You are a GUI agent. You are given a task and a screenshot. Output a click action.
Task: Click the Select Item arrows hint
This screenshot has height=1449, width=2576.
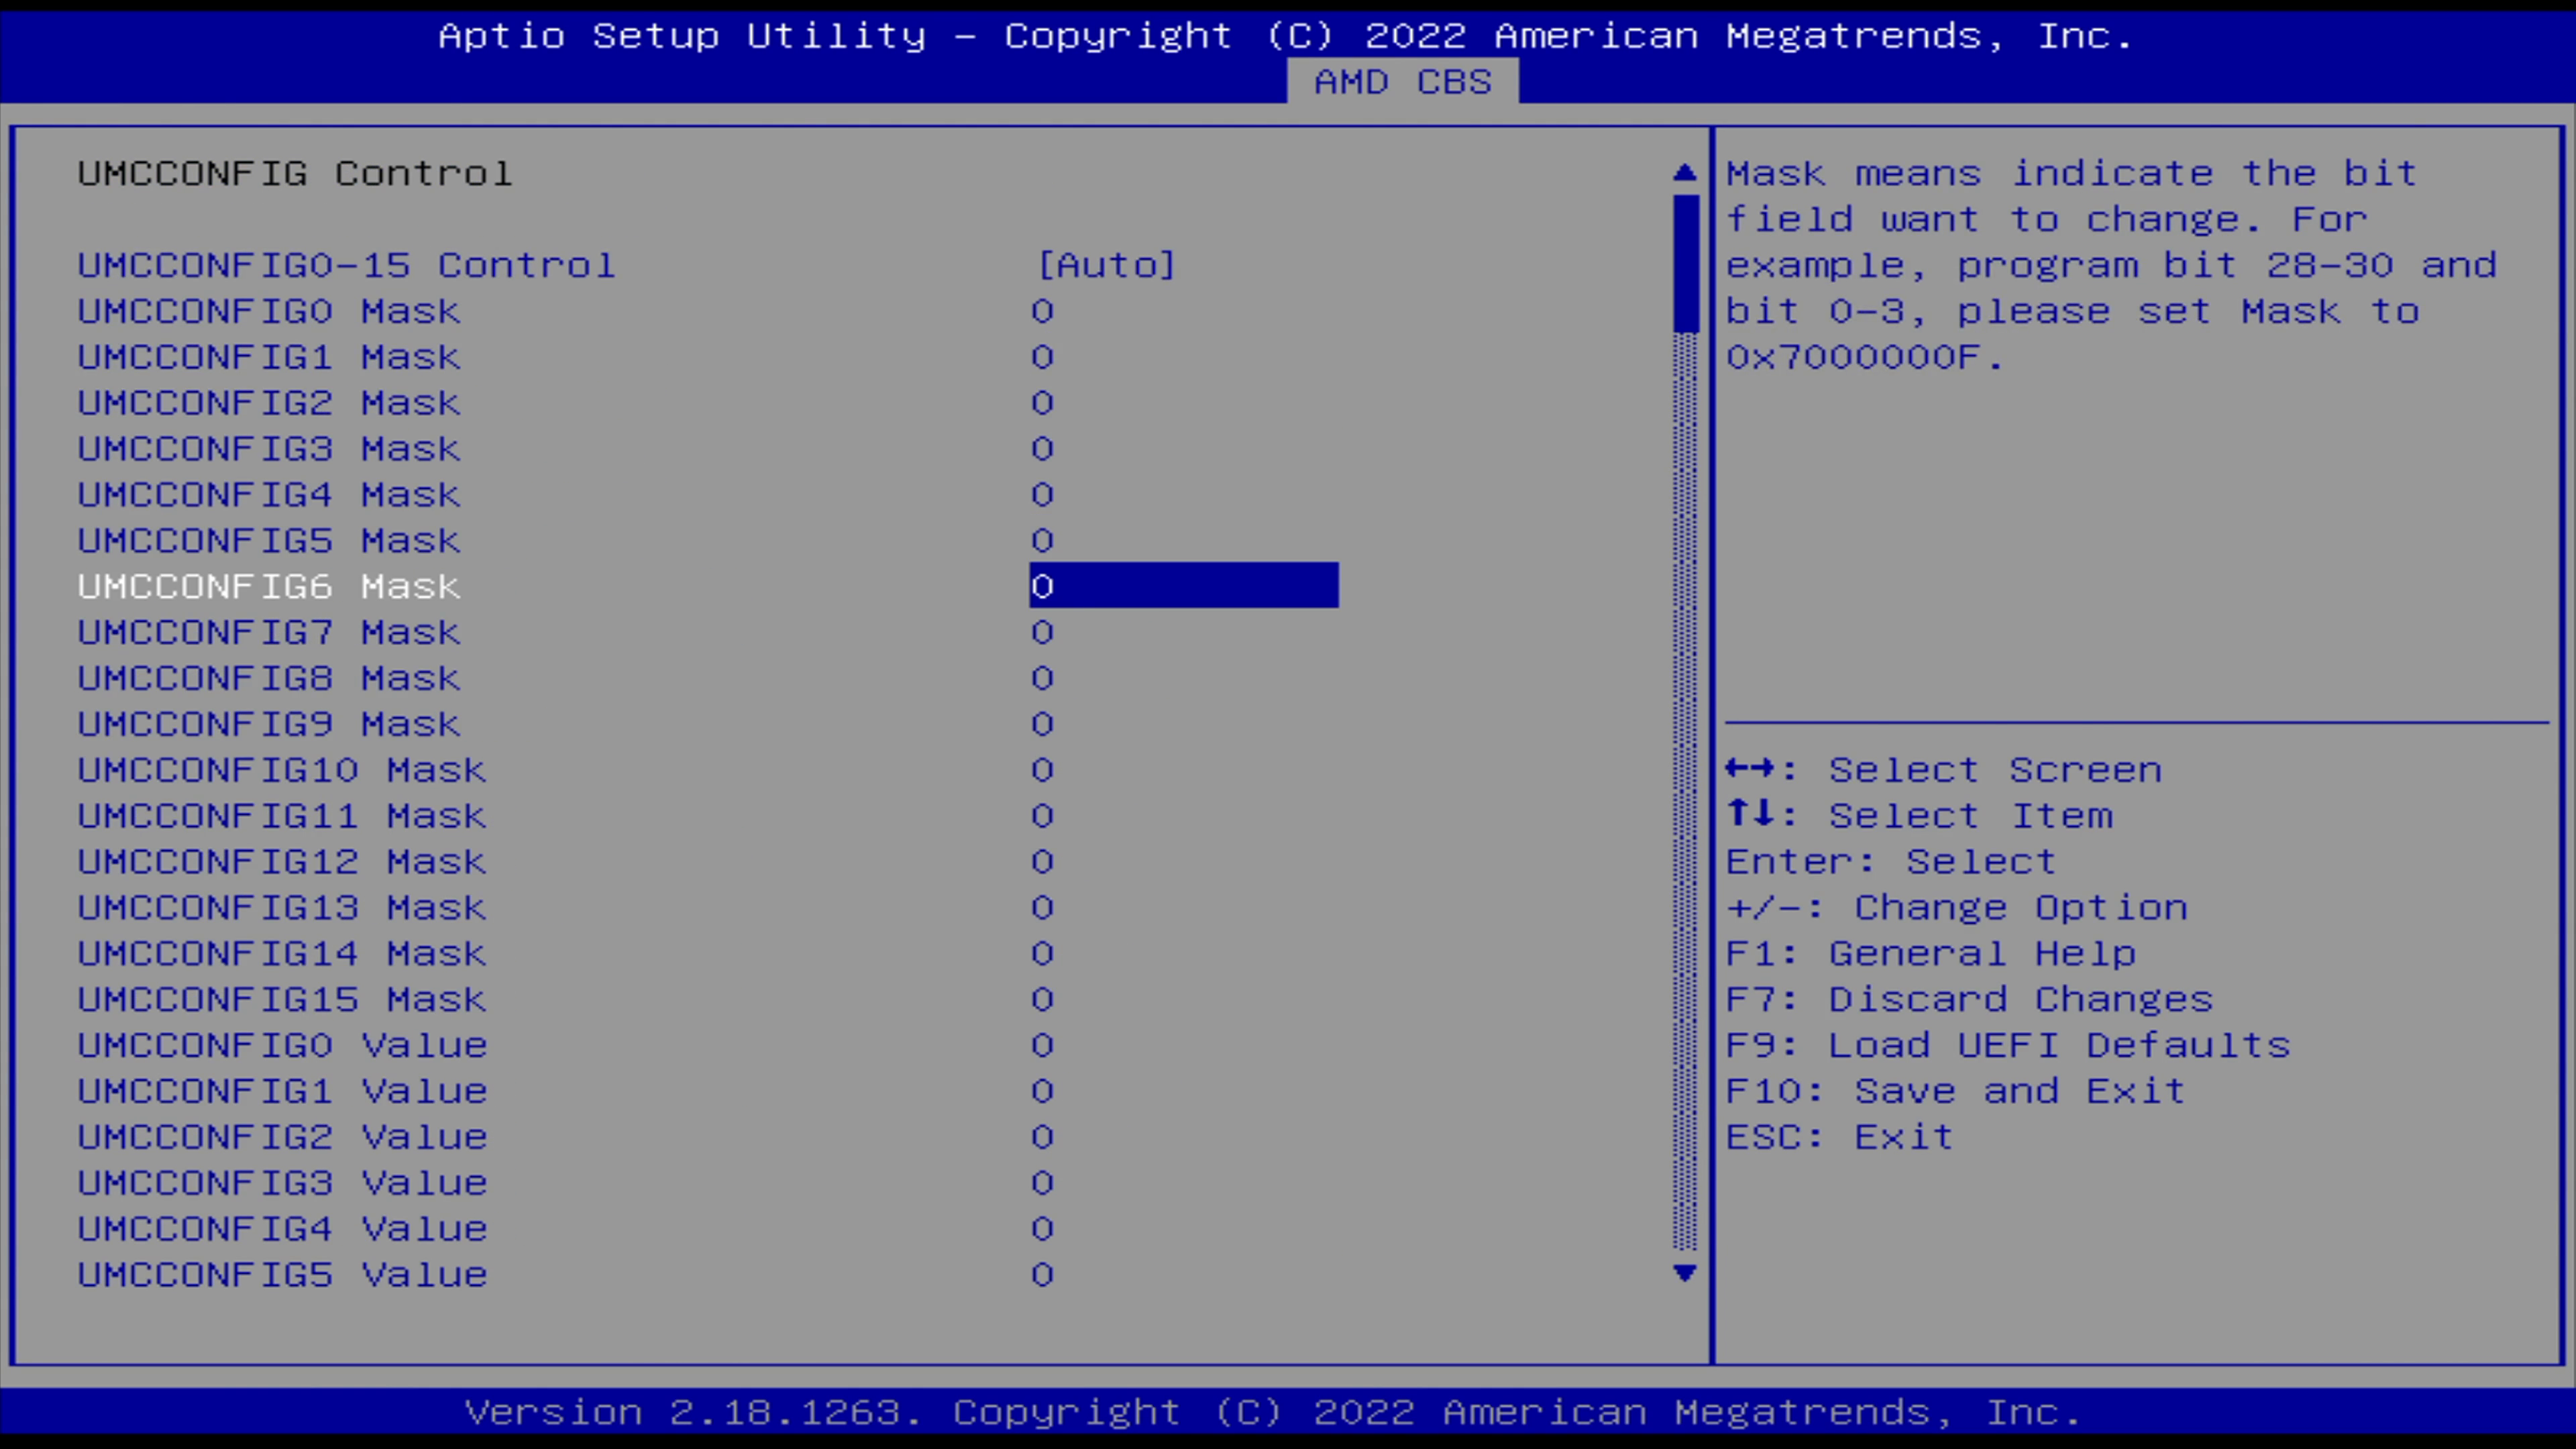tap(1920, 816)
